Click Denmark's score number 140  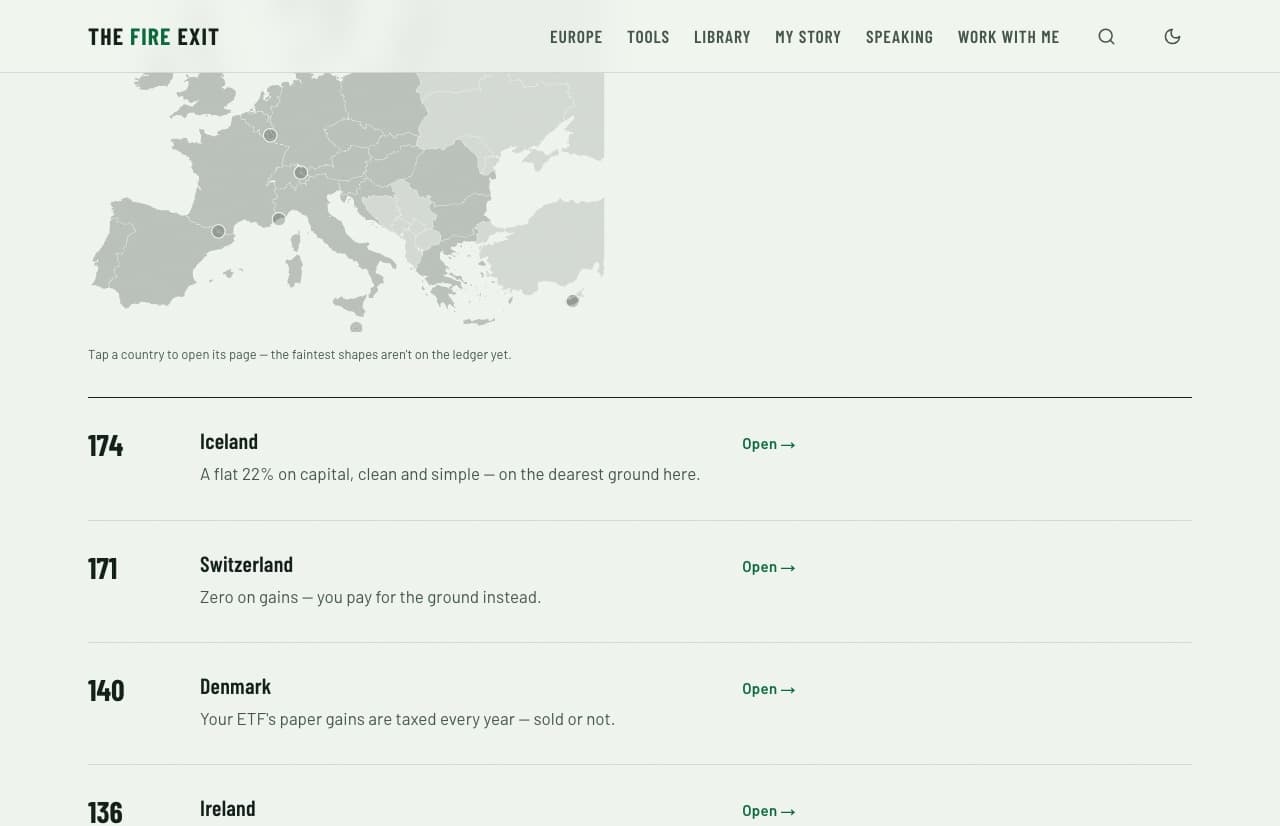tap(106, 691)
